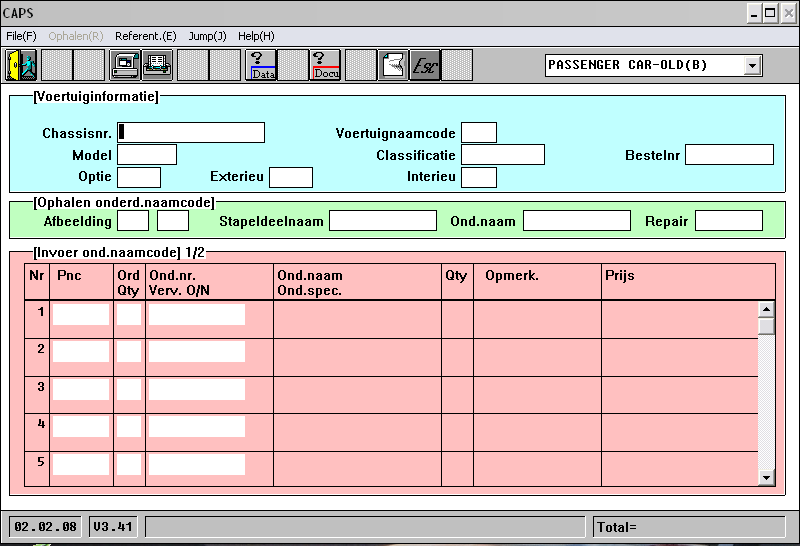Click the Stapeldeelnaam text field
Viewport: 800px width, 546px height.
coord(384,221)
